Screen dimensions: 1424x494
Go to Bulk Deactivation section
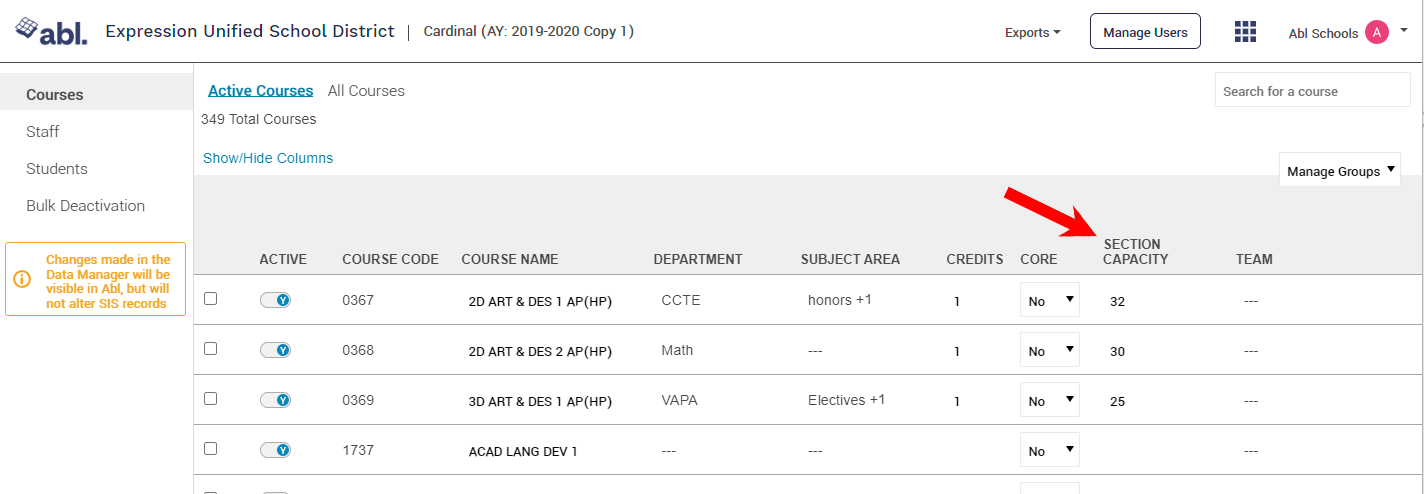[x=85, y=206]
